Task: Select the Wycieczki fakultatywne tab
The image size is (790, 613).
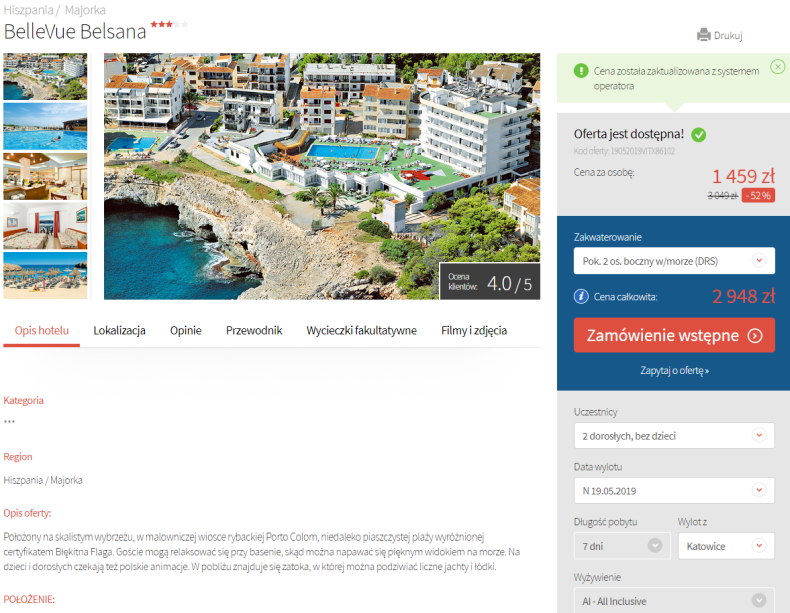Action: click(x=361, y=330)
